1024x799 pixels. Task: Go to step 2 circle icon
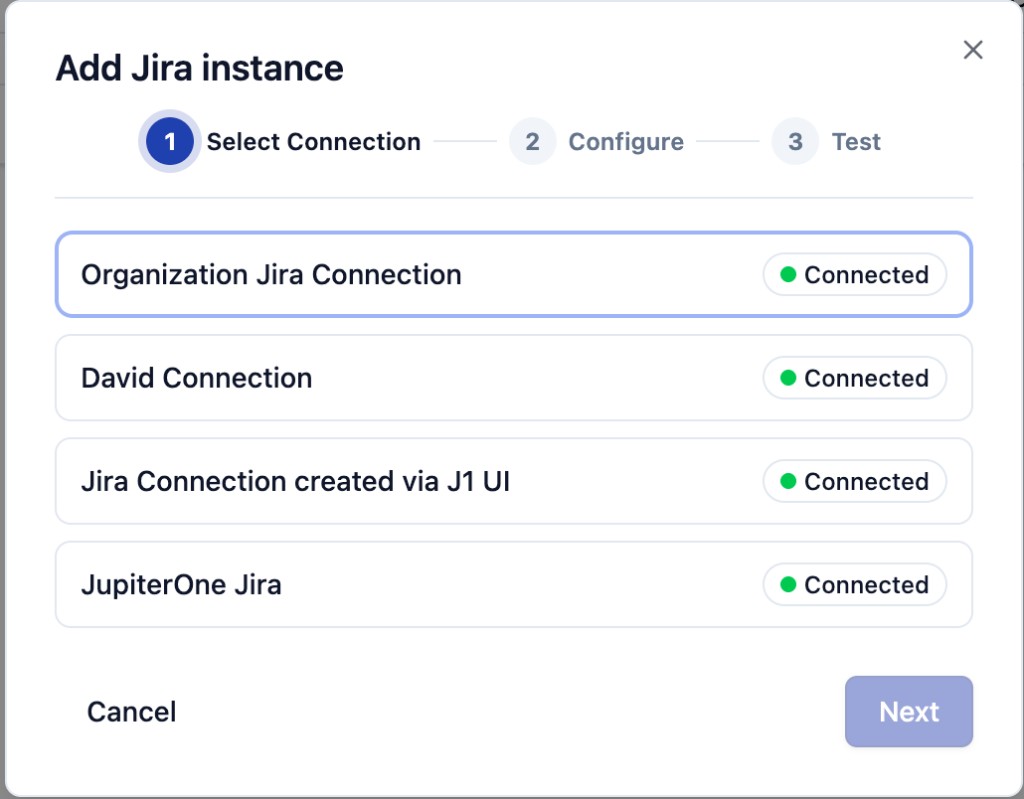pyautogui.click(x=532, y=141)
